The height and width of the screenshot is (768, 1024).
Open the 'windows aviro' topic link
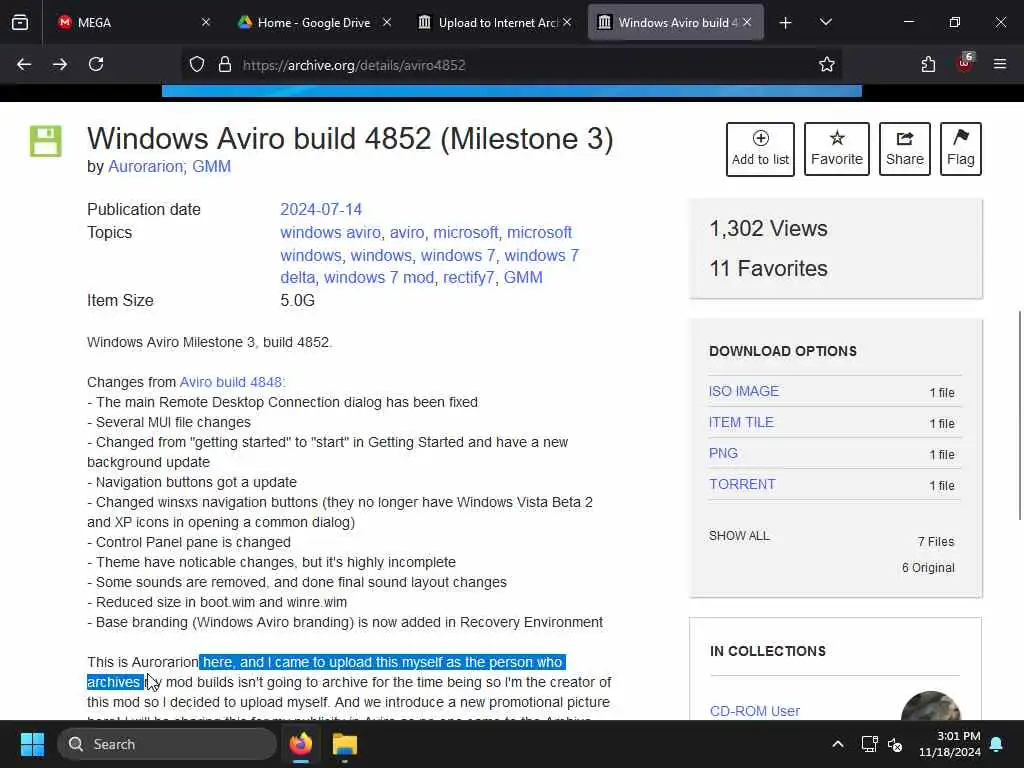click(x=330, y=232)
